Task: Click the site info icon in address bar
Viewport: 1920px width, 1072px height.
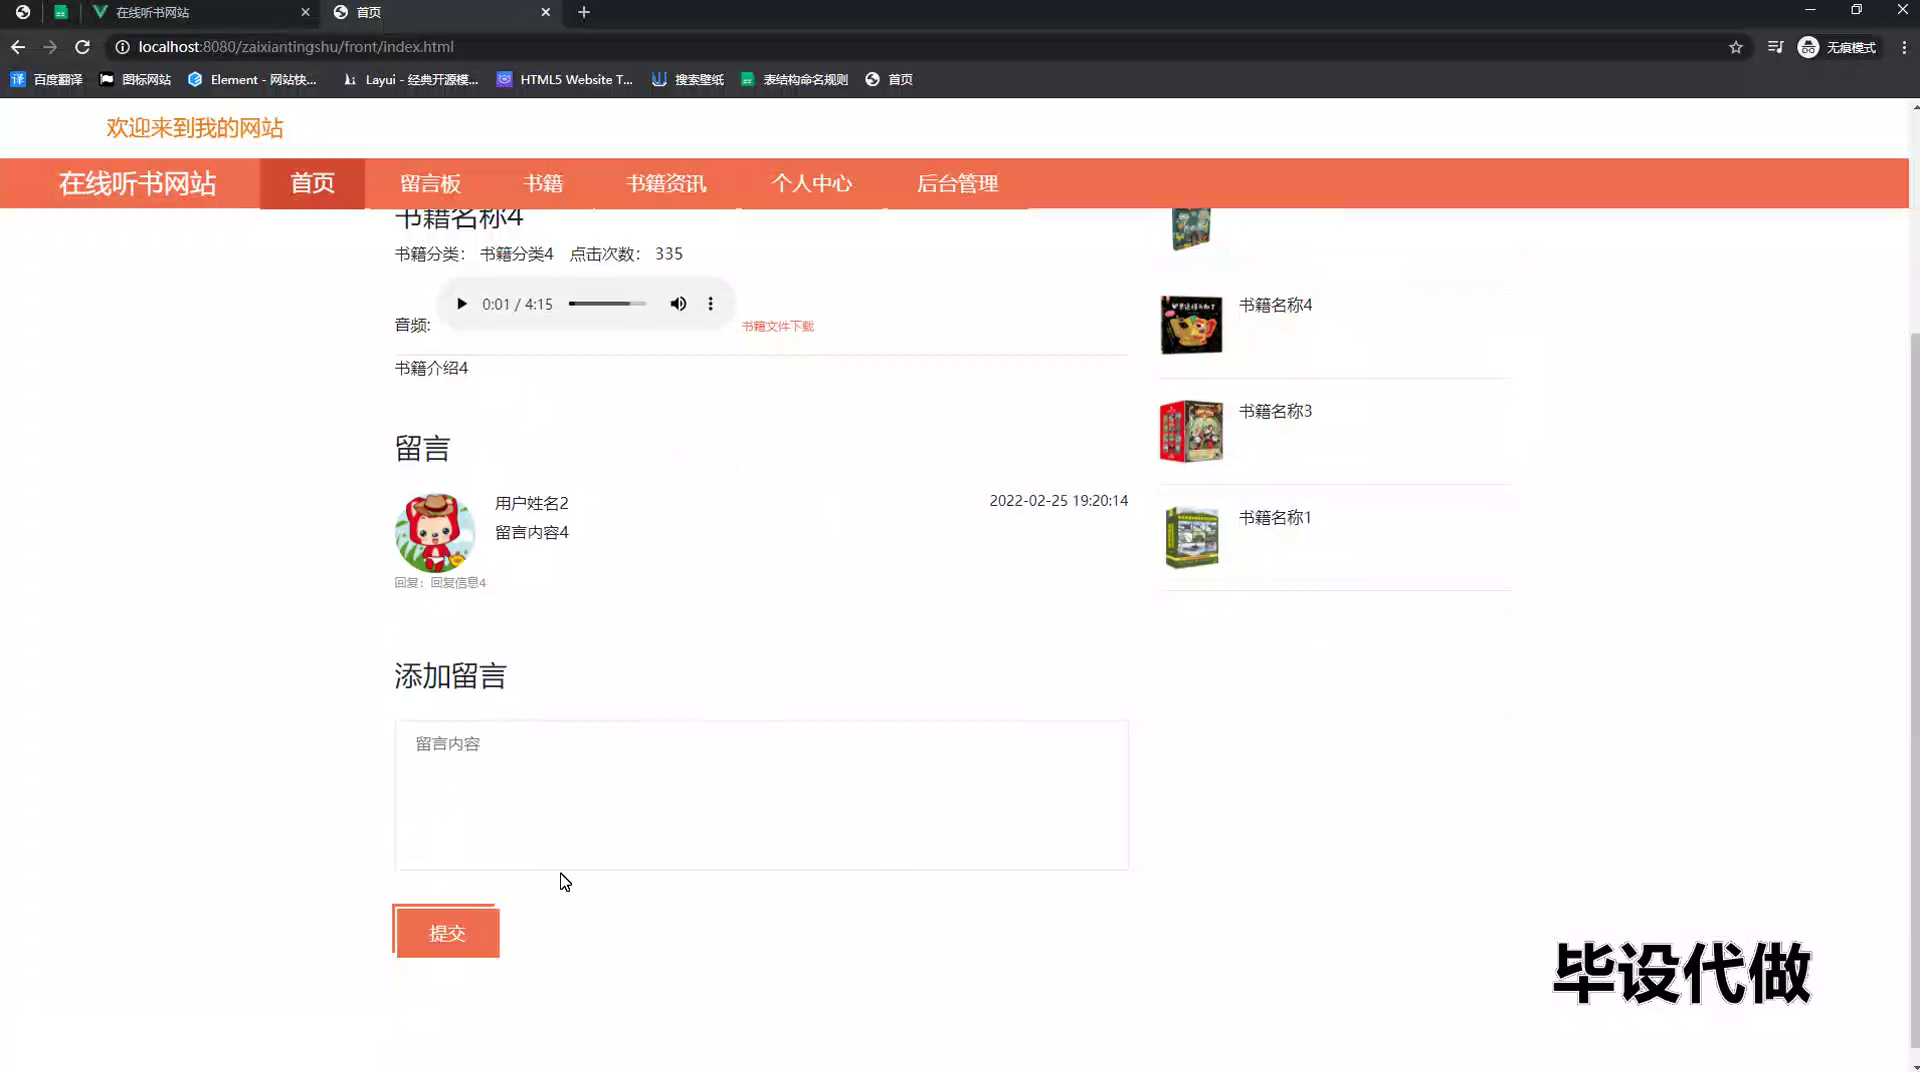Action: (122, 47)
